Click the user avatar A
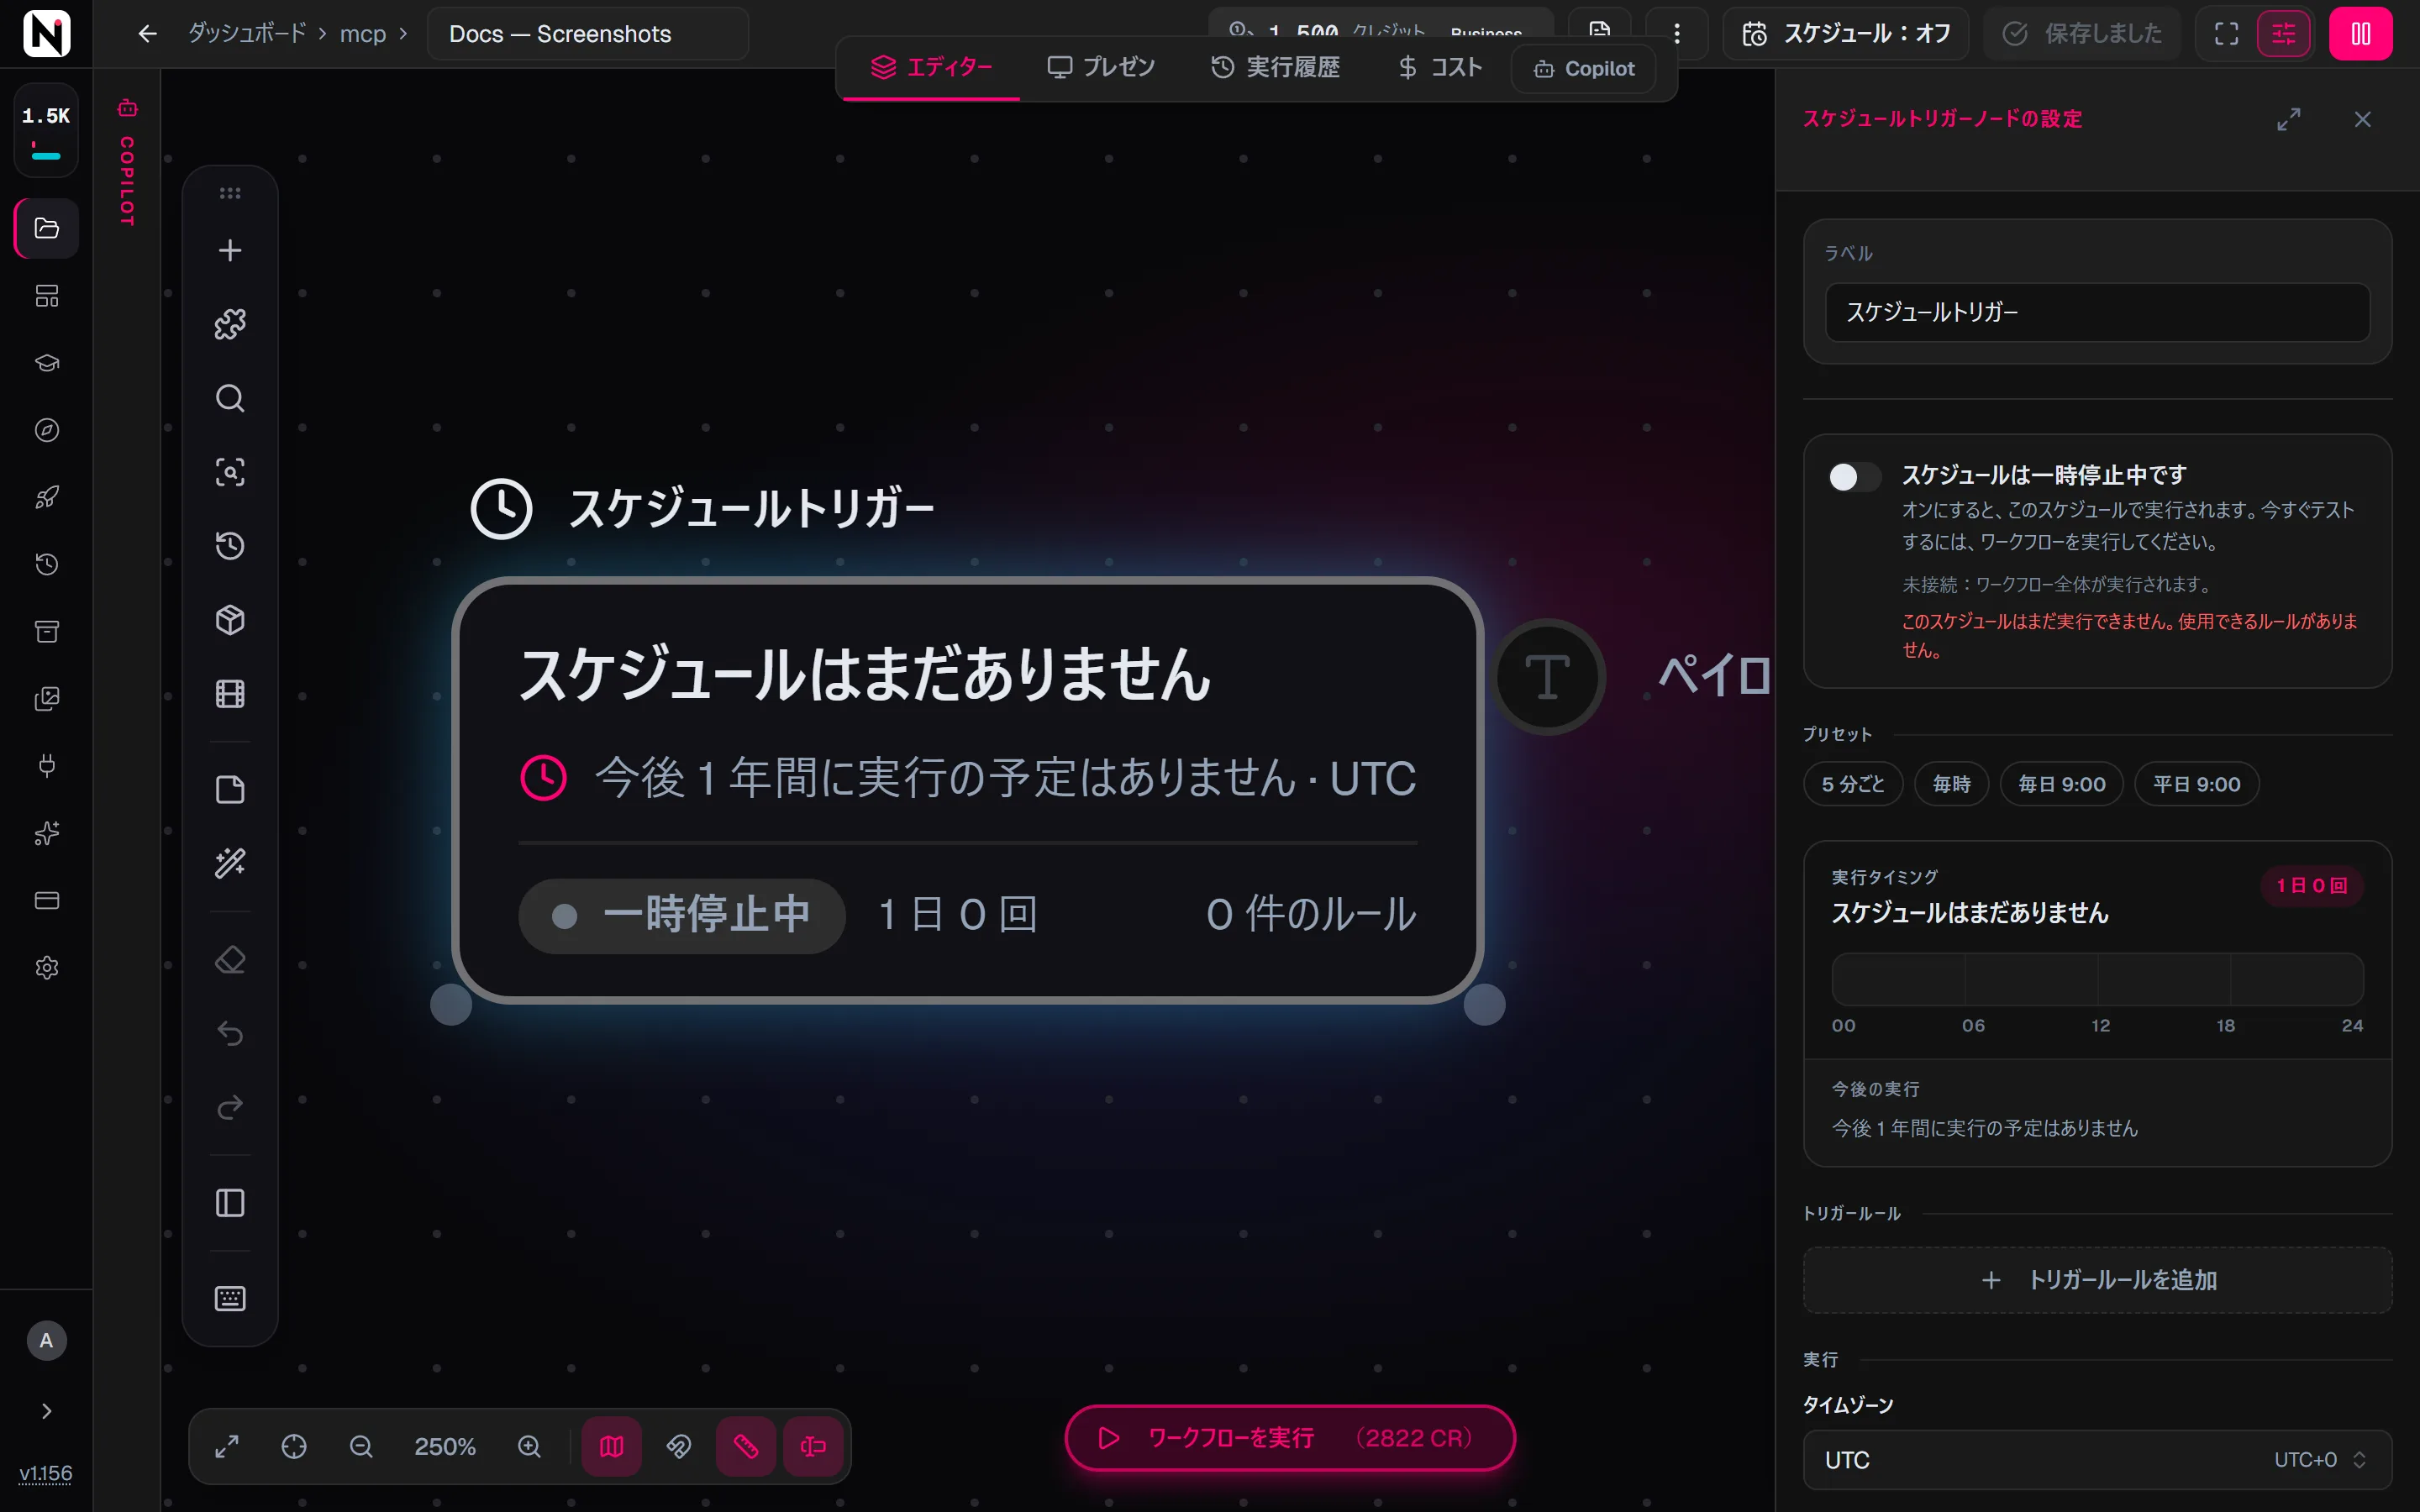 (46, 1341)
